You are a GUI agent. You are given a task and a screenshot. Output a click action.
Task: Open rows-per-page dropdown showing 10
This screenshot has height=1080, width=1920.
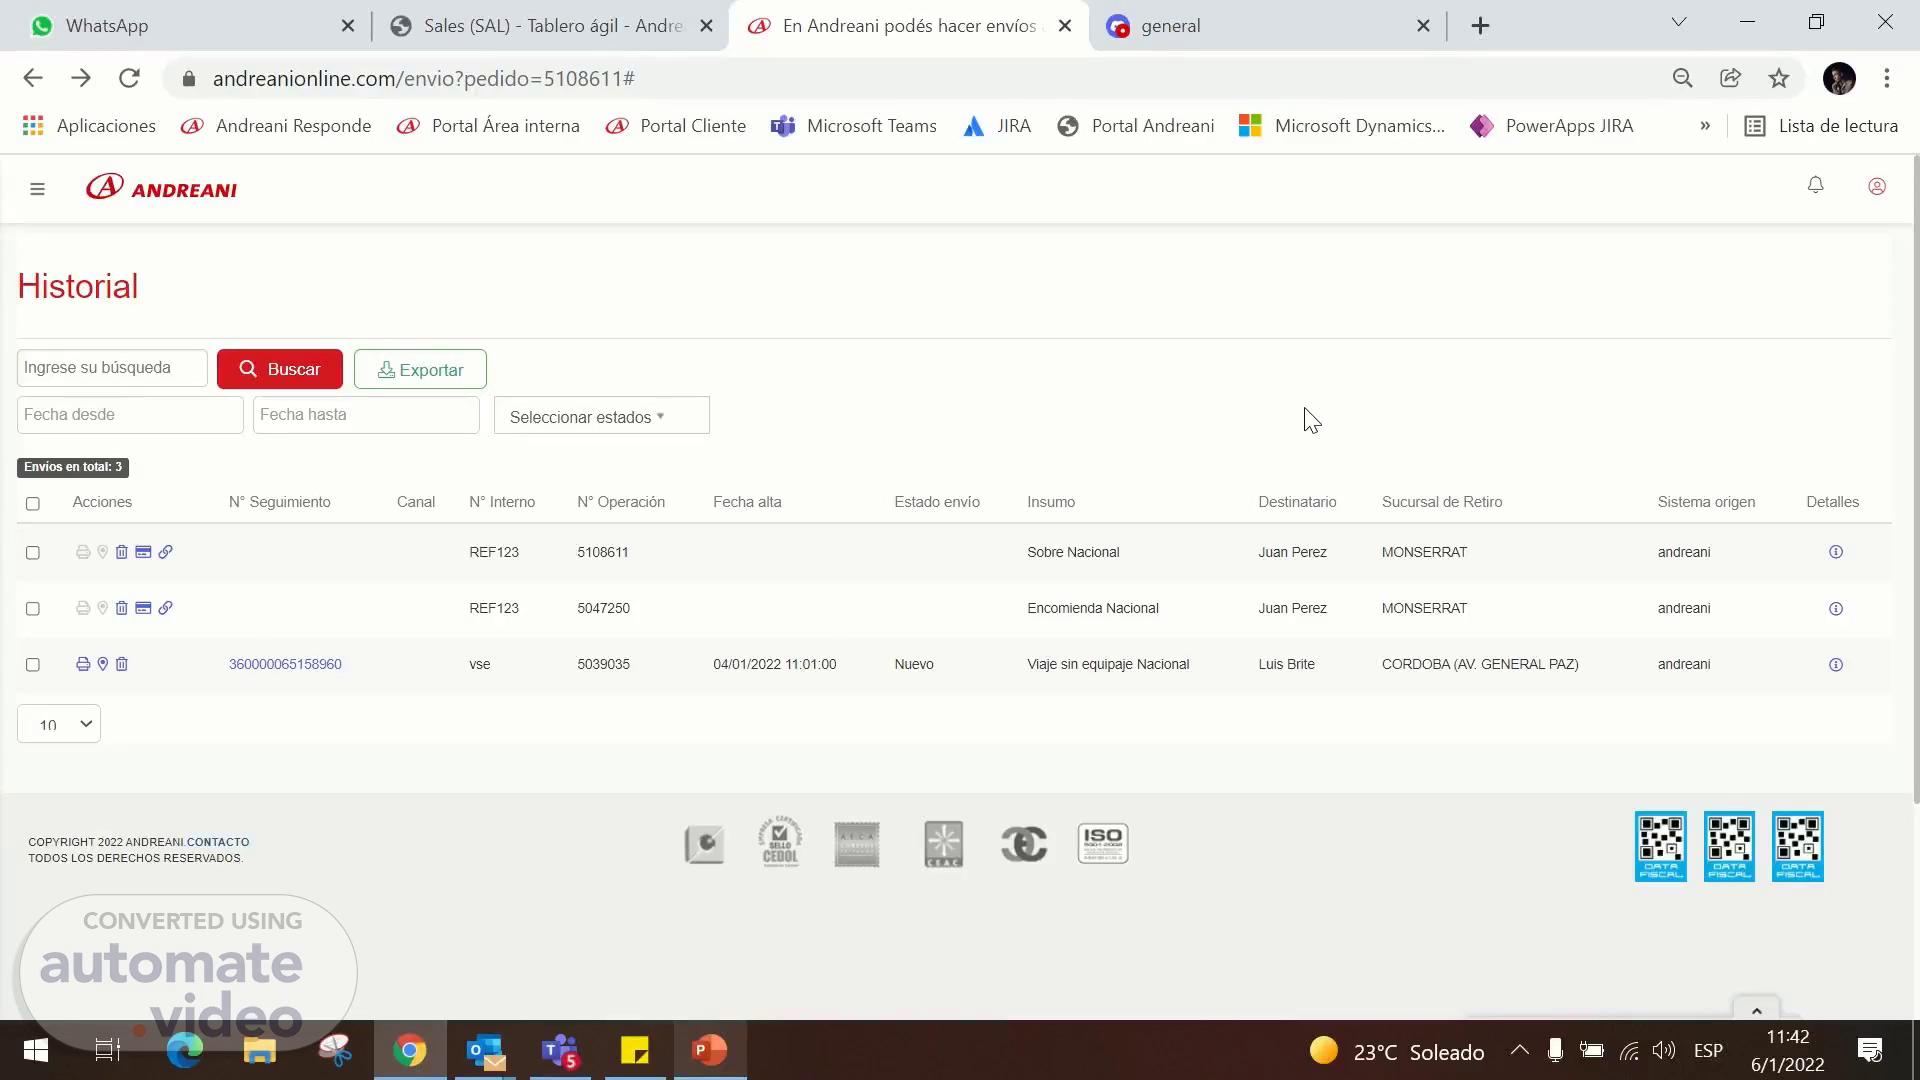[59, 724]
